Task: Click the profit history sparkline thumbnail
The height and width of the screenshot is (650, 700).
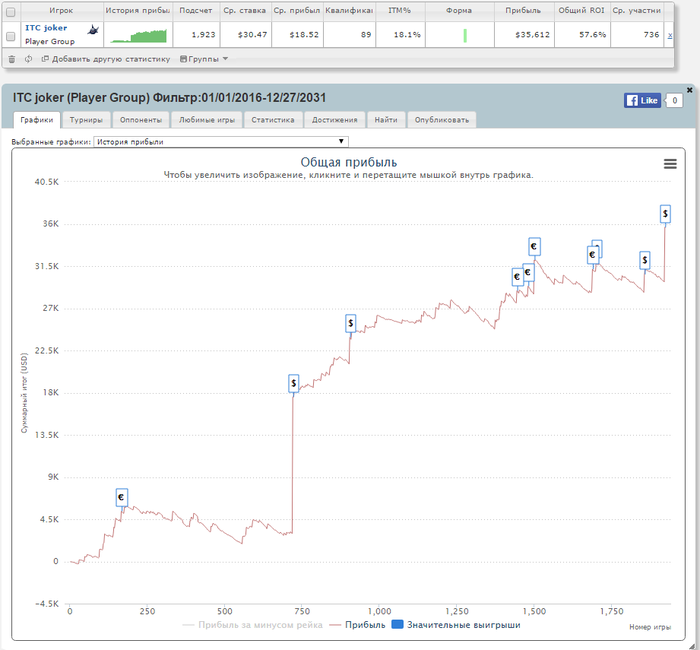Action: point(139,36)
